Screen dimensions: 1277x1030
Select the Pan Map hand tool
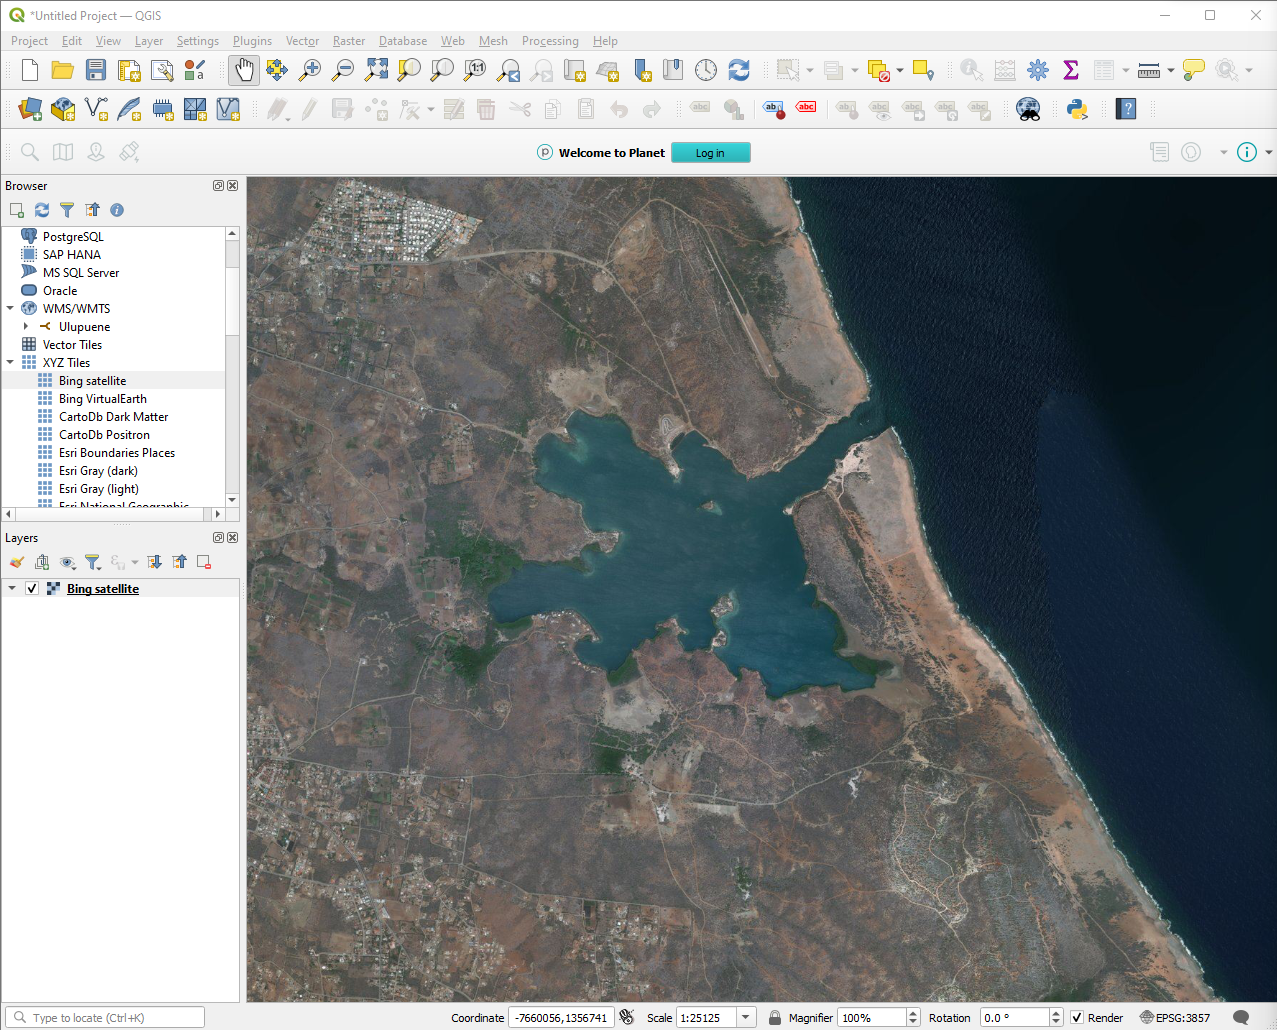244,70
